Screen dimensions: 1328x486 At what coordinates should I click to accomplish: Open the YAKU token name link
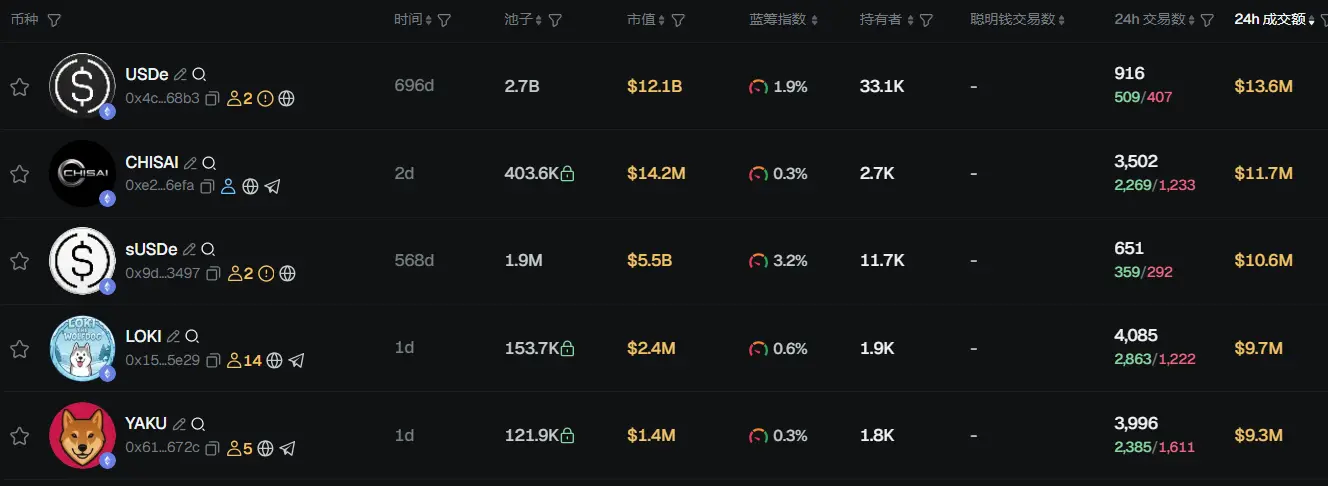tap(146, 424)
